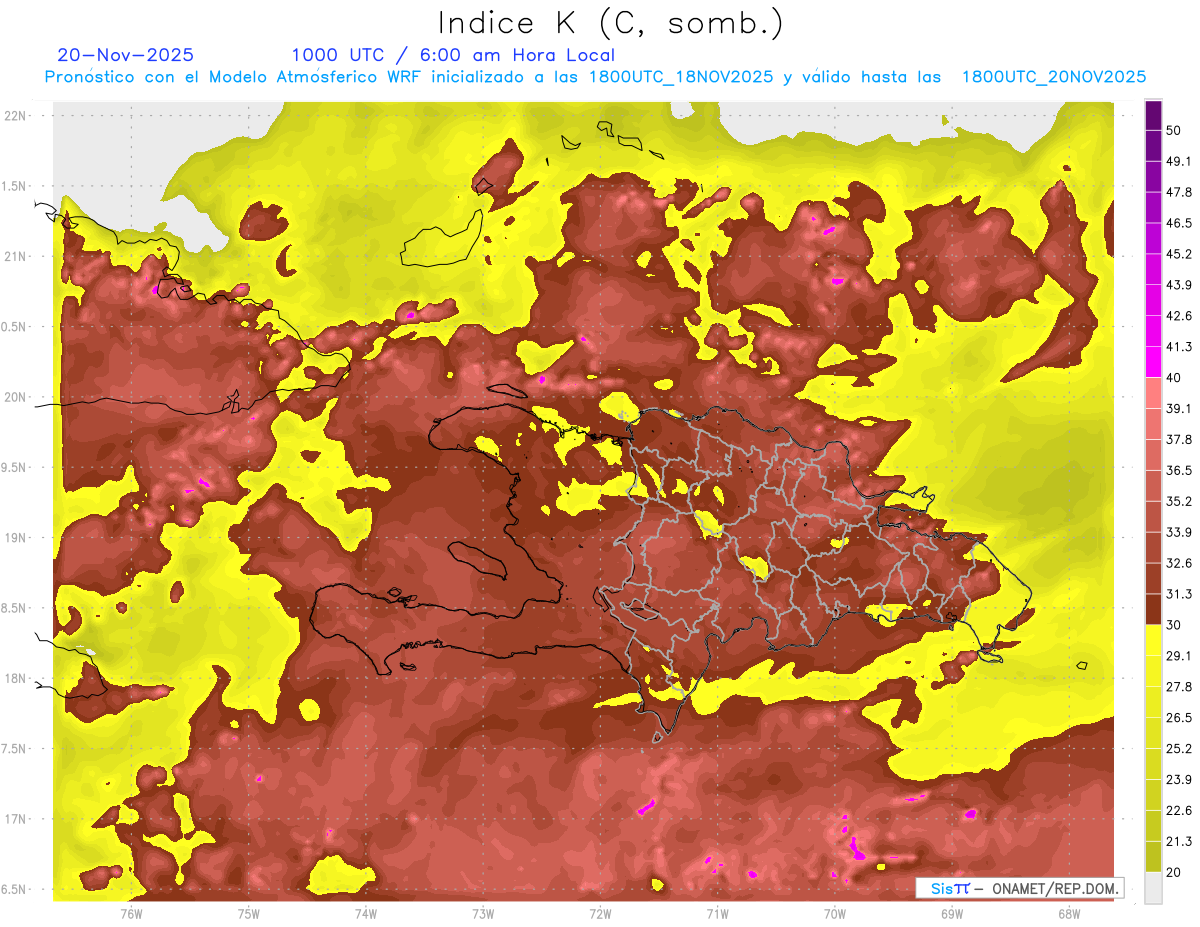Click the chart title "Indice K (C, somb.)"
Screen dimensions: 1200x927
(x=611, y=23)
